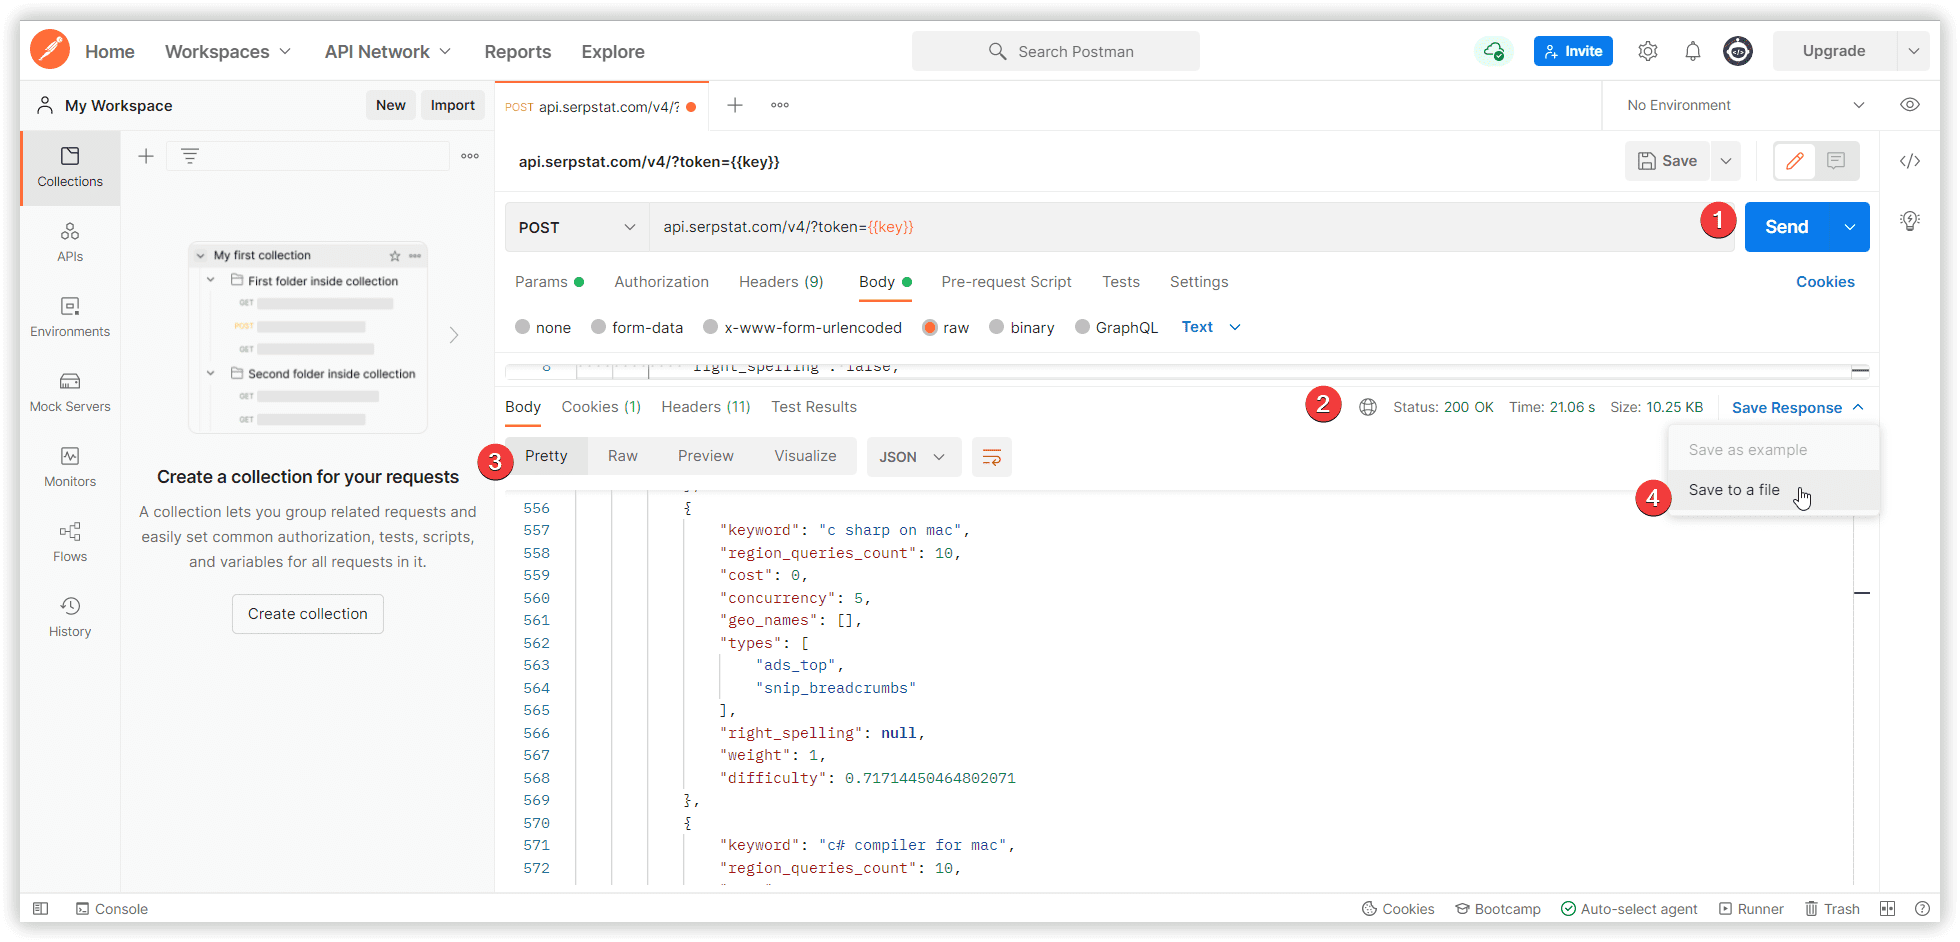The image size is (1960, 942).
Task: Toggle sidebar icon in the status bar
Action: point(40,909)
